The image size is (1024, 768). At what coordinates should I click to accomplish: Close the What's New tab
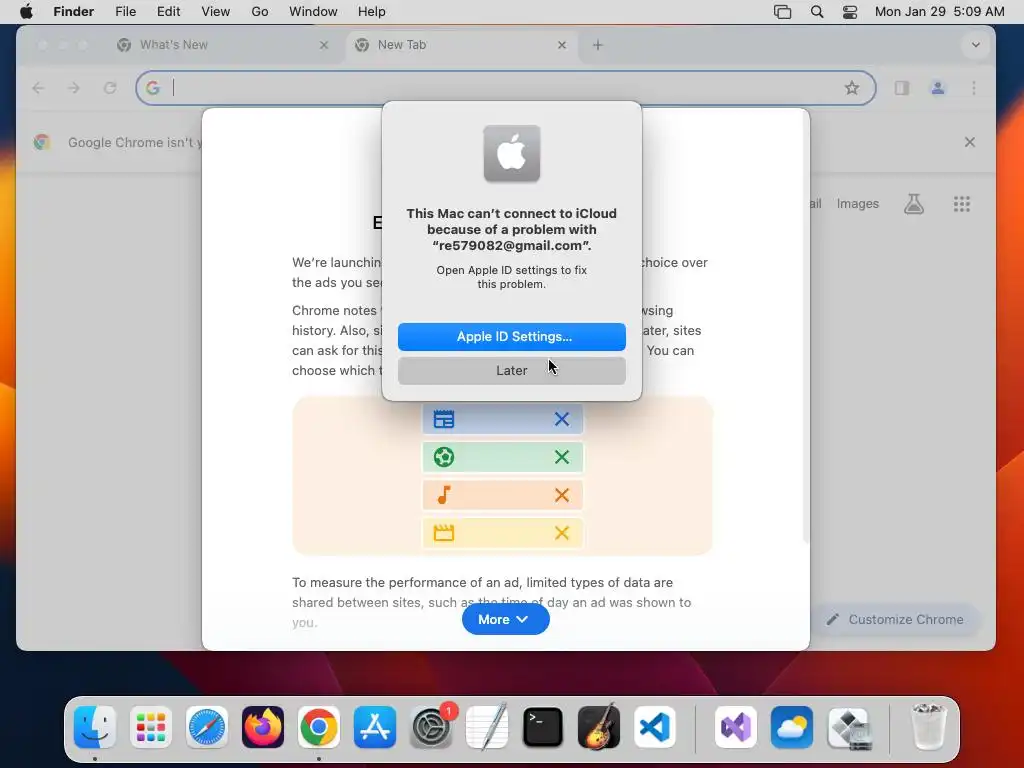pos(324,45)
